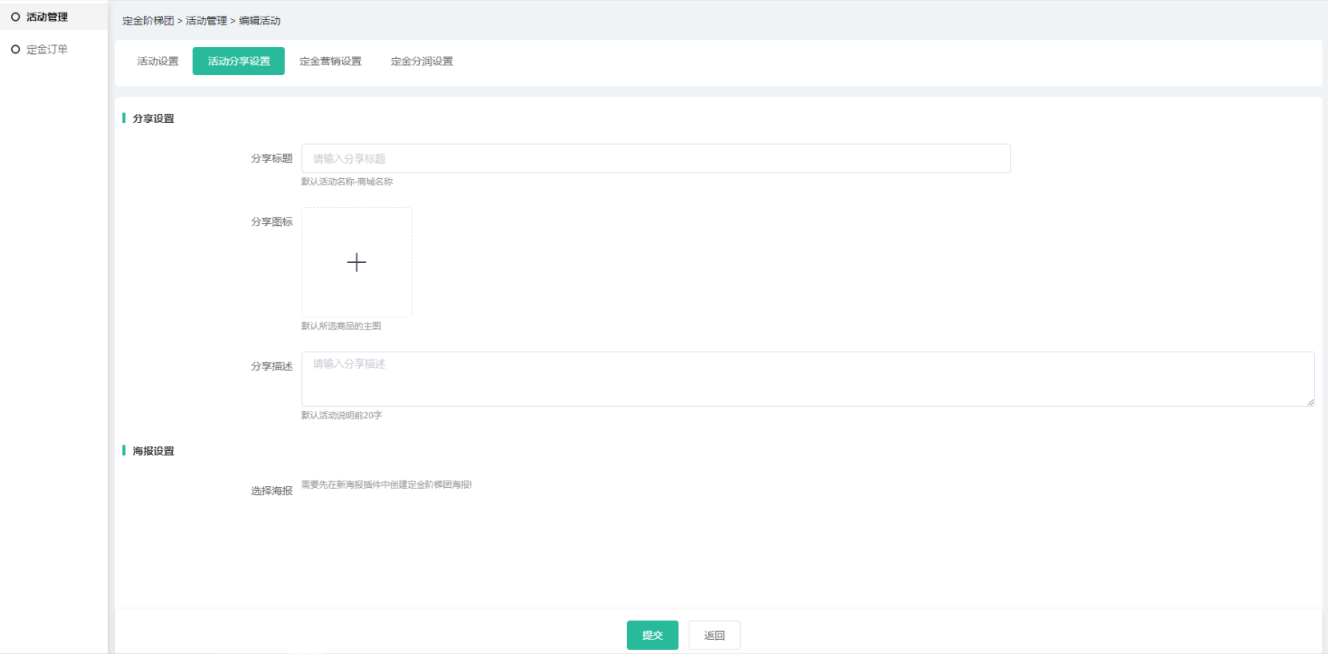Viewport: 1328px width, 654px height.
Task: Click 编辑活动 breadcrumb item
Action: [259, 21]
